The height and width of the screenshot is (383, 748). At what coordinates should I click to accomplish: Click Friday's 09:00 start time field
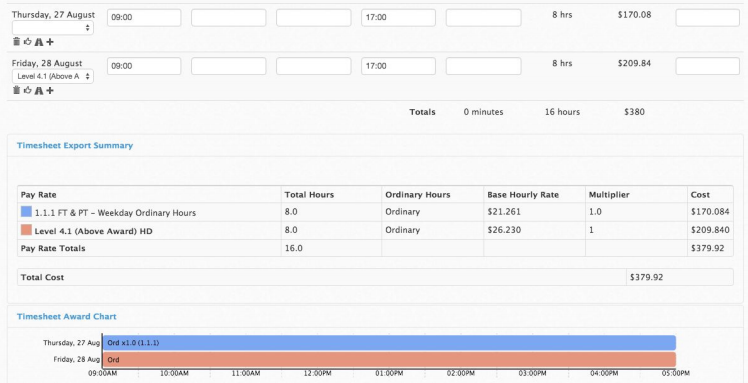coord(144,66)
